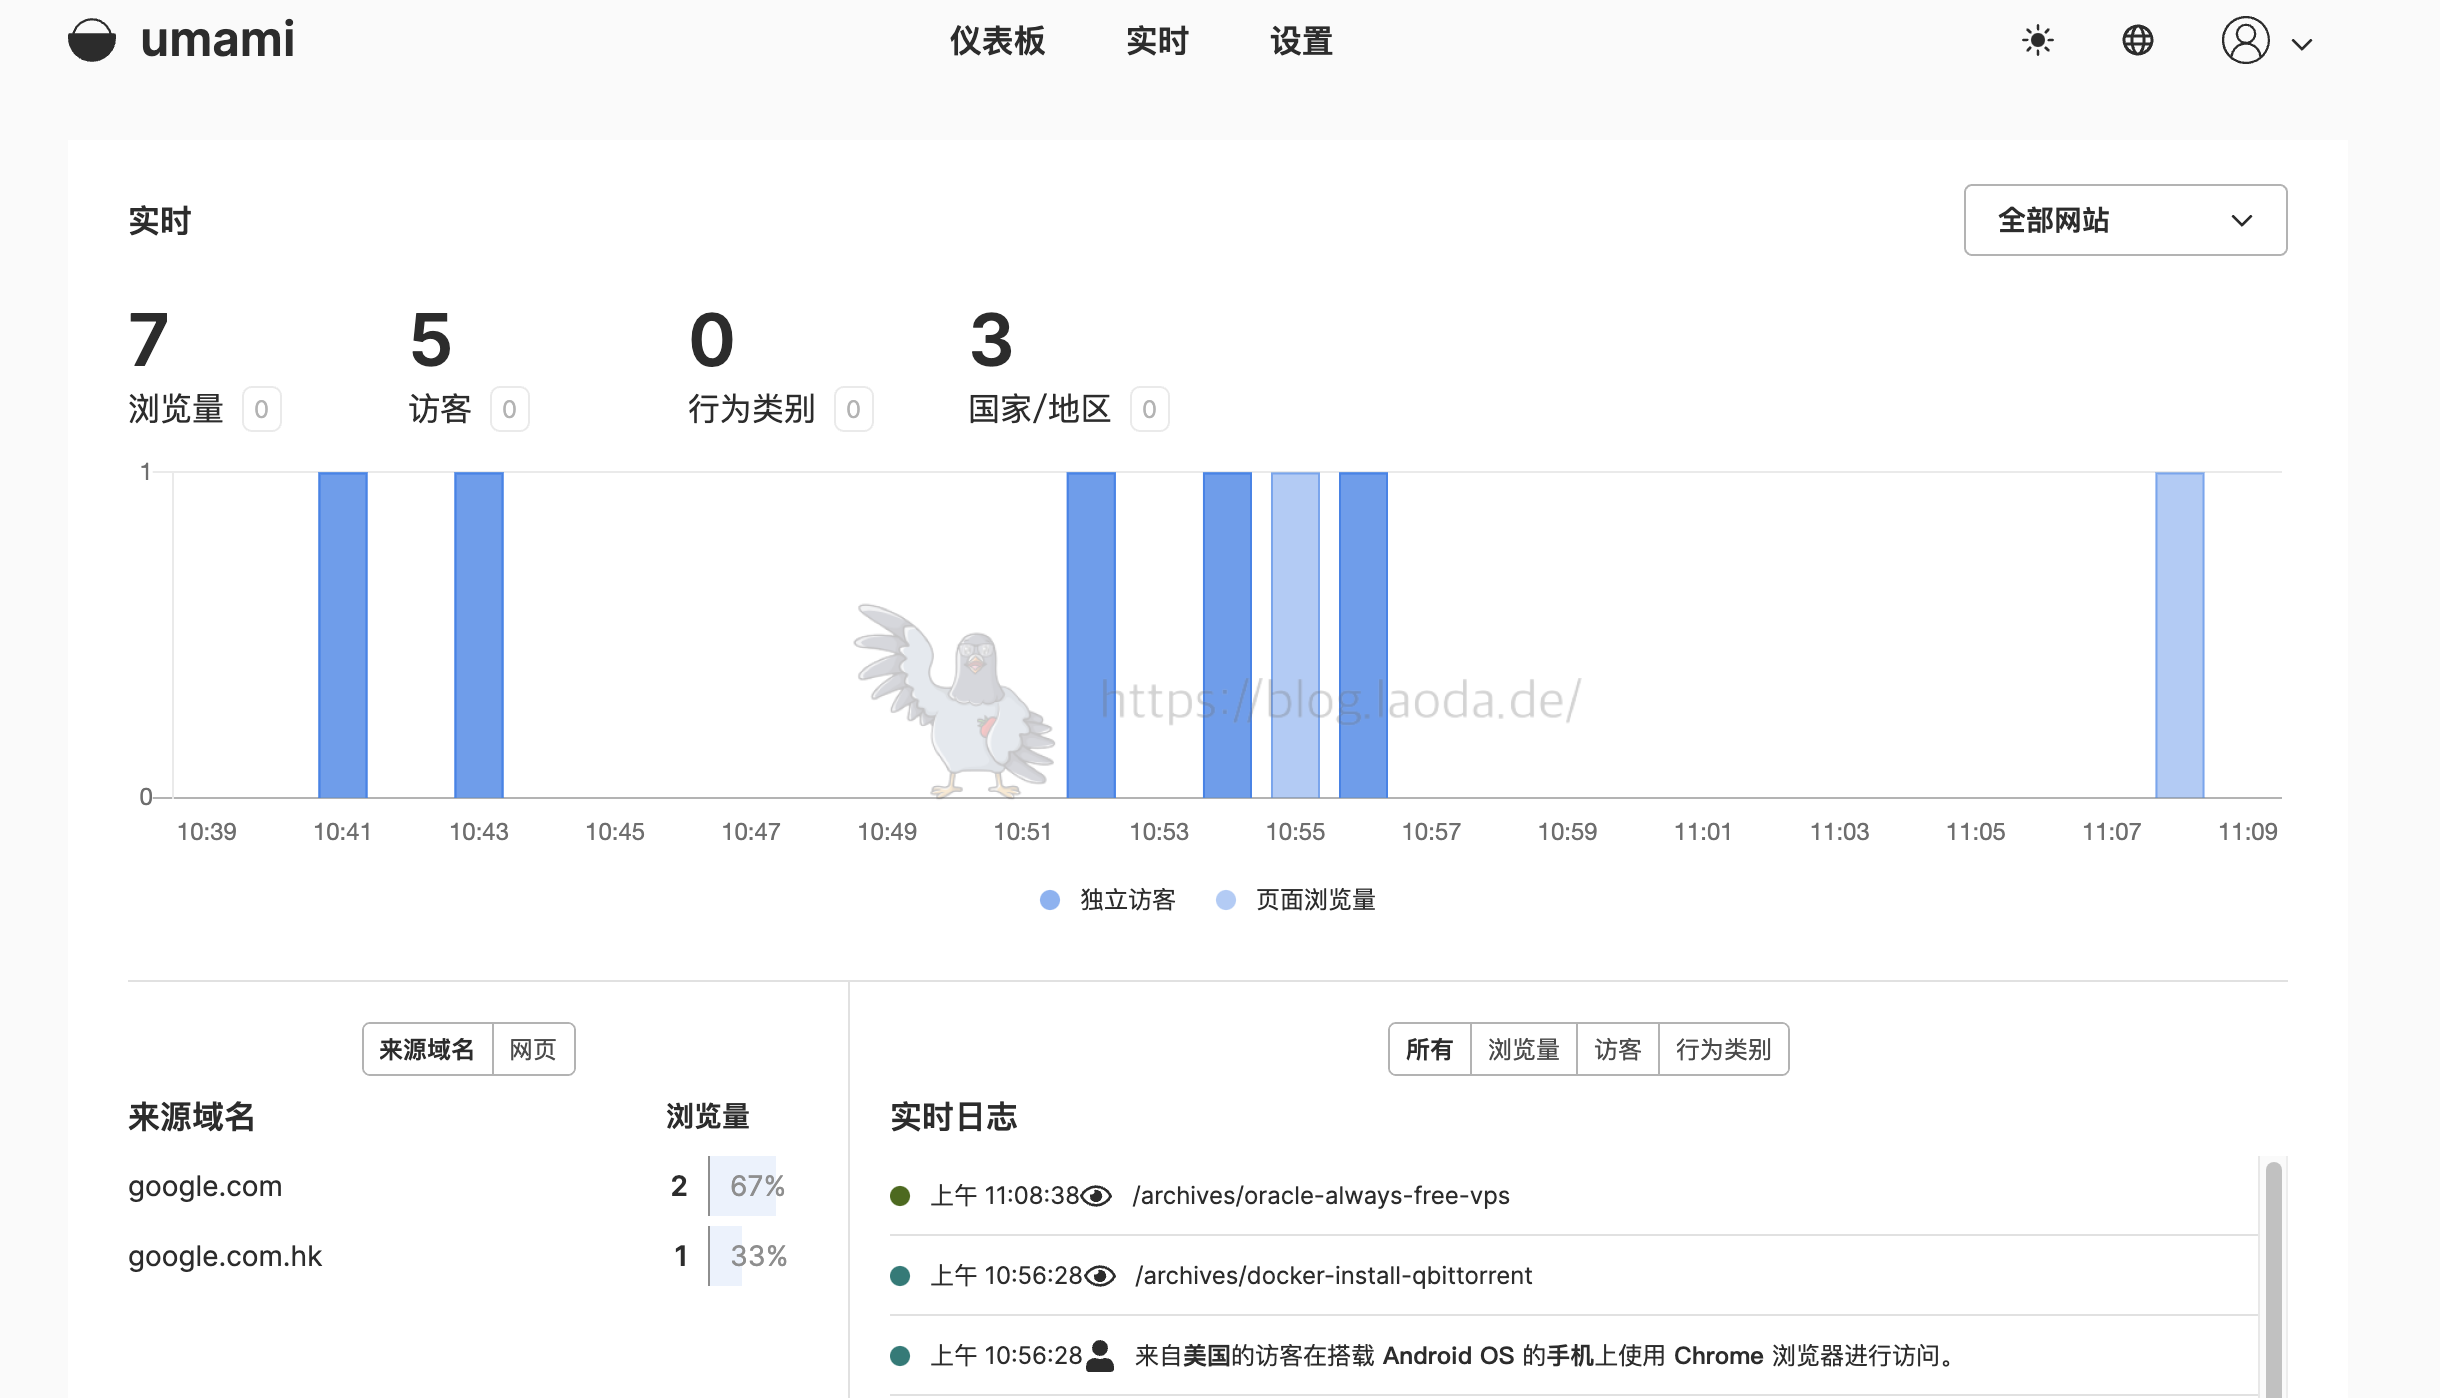Open the 全部网站 website dropdown
This screenshot has width=2440, height=1398.
click(2124, 220)
